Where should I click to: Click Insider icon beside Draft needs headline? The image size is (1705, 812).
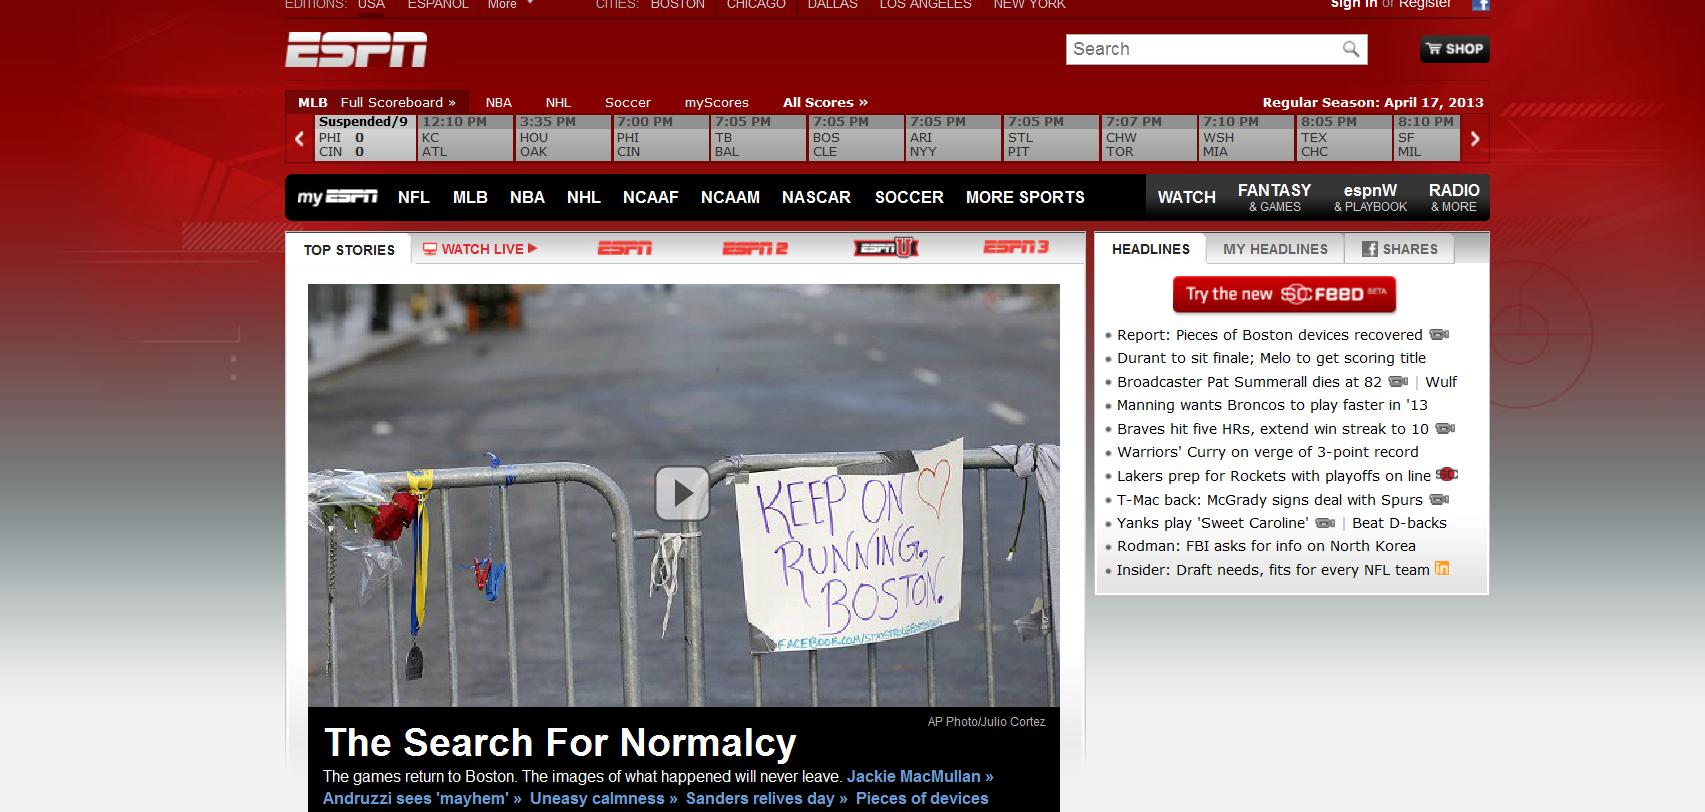pos(1442,568)
